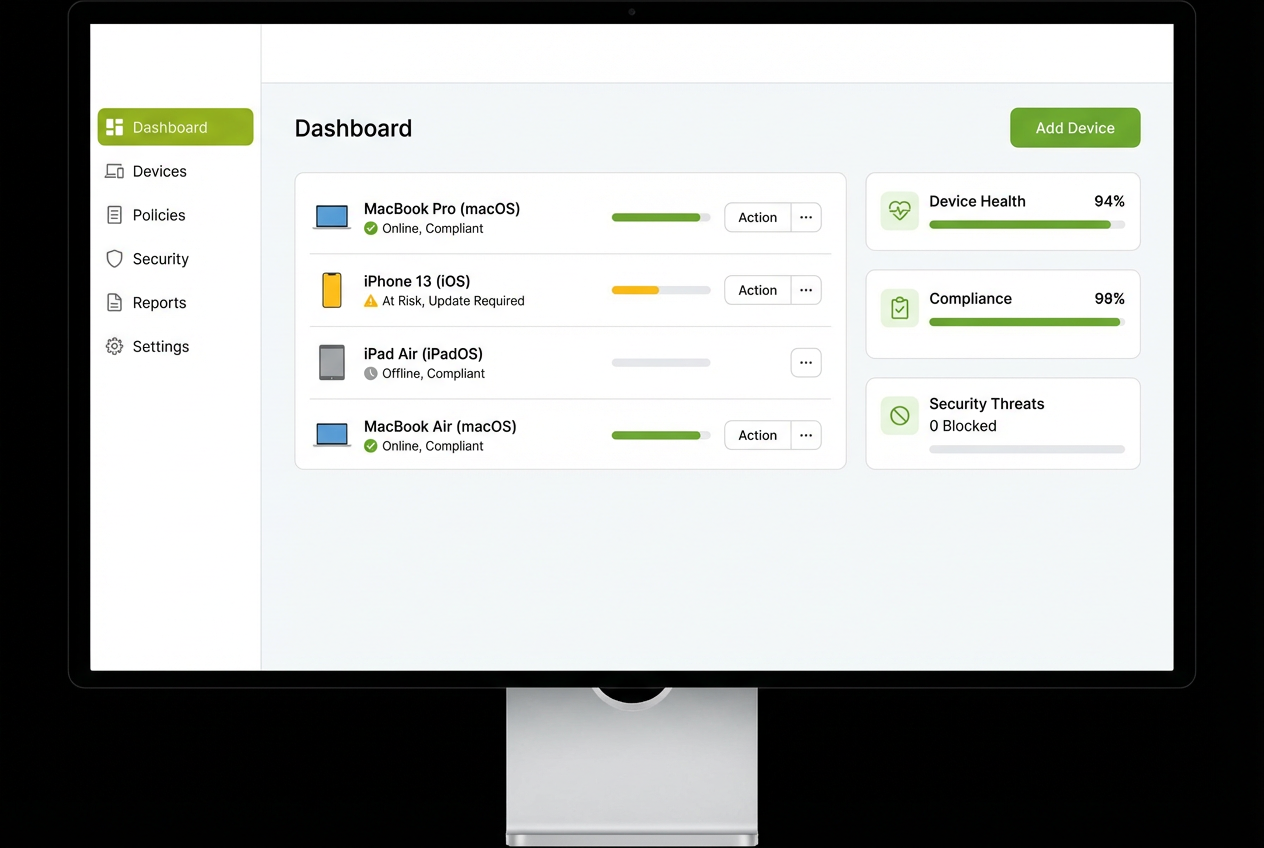The width and height of the screenshot is (1264, 848).
Task: Switch to the Dashboard section
Action: [x=170, y=127]
